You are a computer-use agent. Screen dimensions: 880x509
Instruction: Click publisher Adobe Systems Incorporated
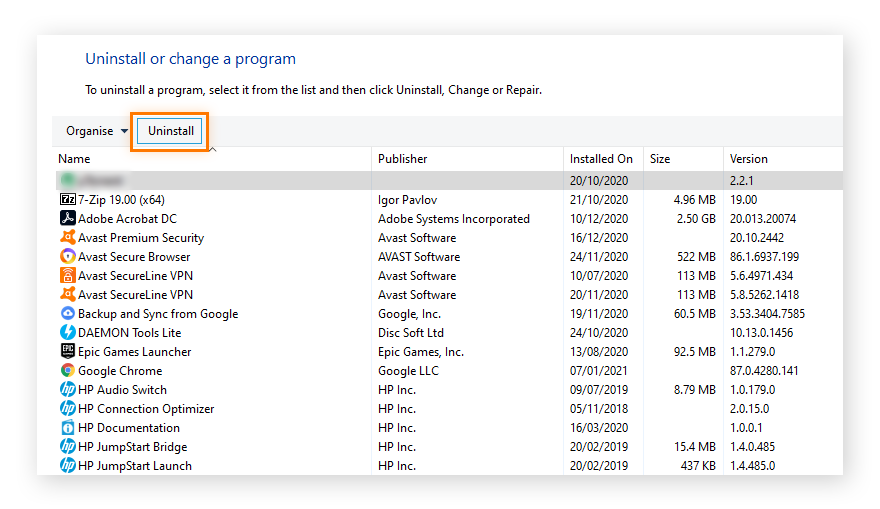coord(453,219)
